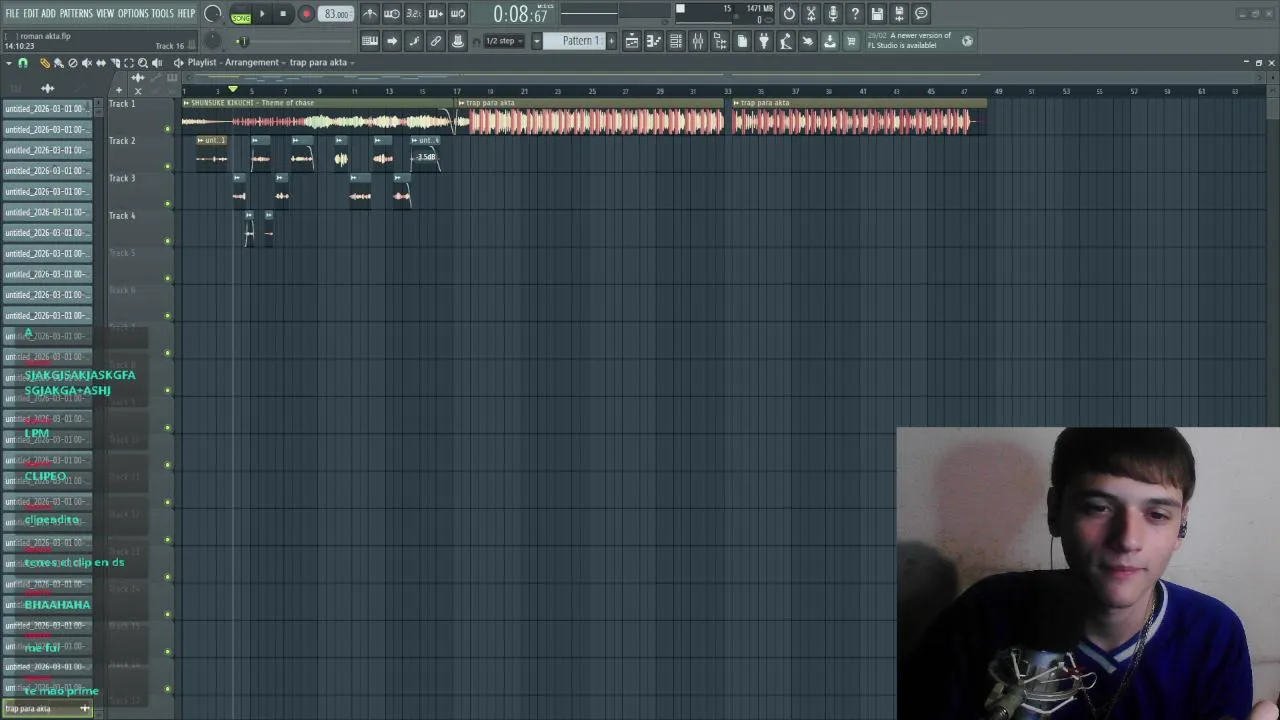Screen dimensions: 1280x720
Task: Open the PATTERNS menu
Action: point(76,13)
